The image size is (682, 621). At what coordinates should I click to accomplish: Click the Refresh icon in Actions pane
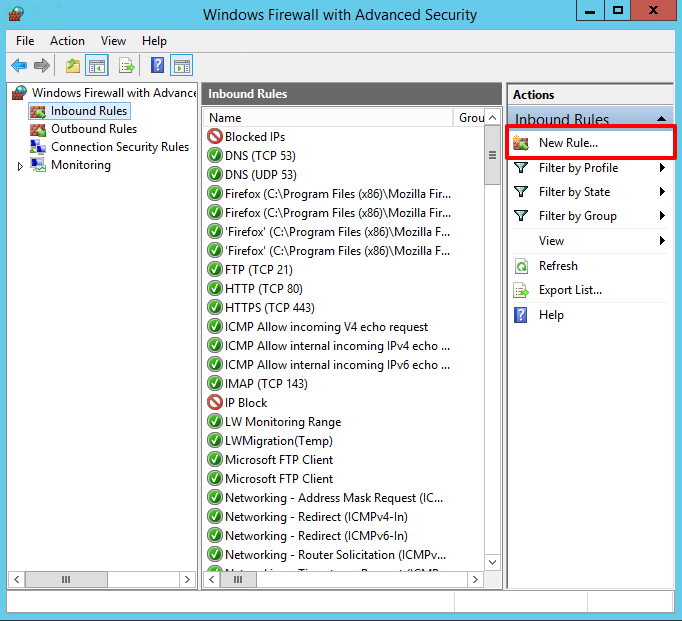tap(521, 266)
